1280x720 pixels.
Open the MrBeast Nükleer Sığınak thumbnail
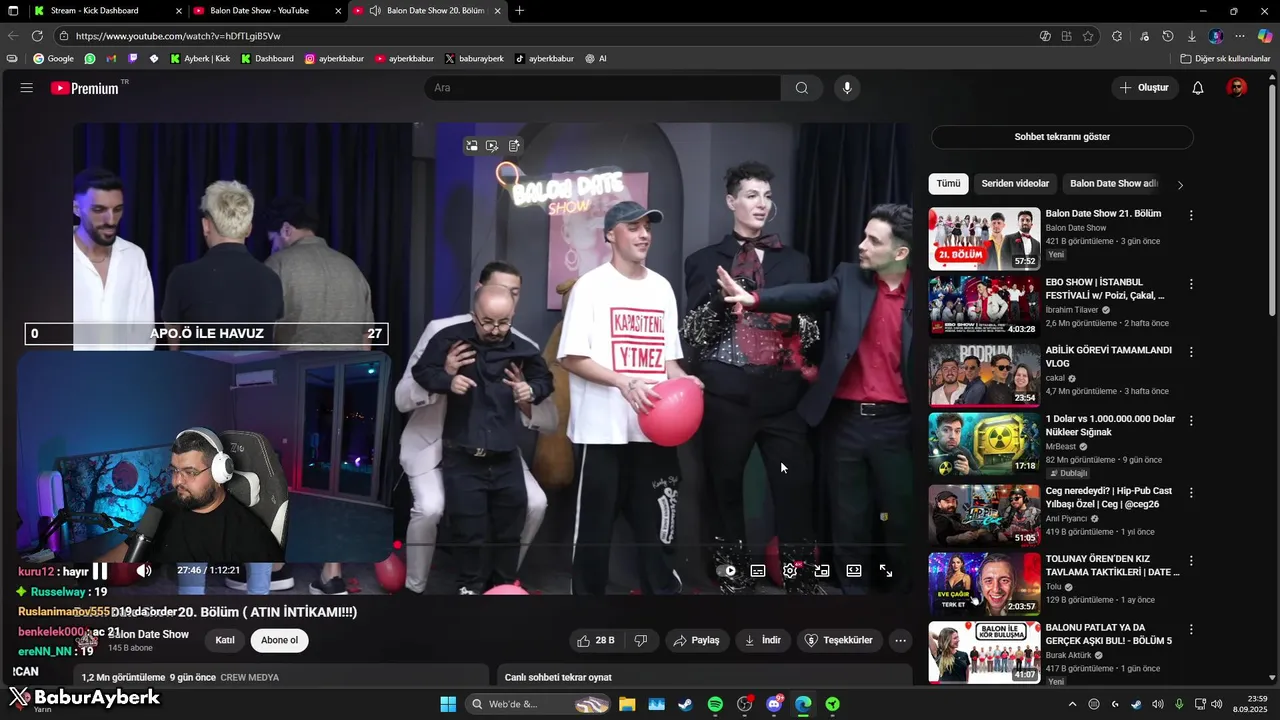click(984, 444)
